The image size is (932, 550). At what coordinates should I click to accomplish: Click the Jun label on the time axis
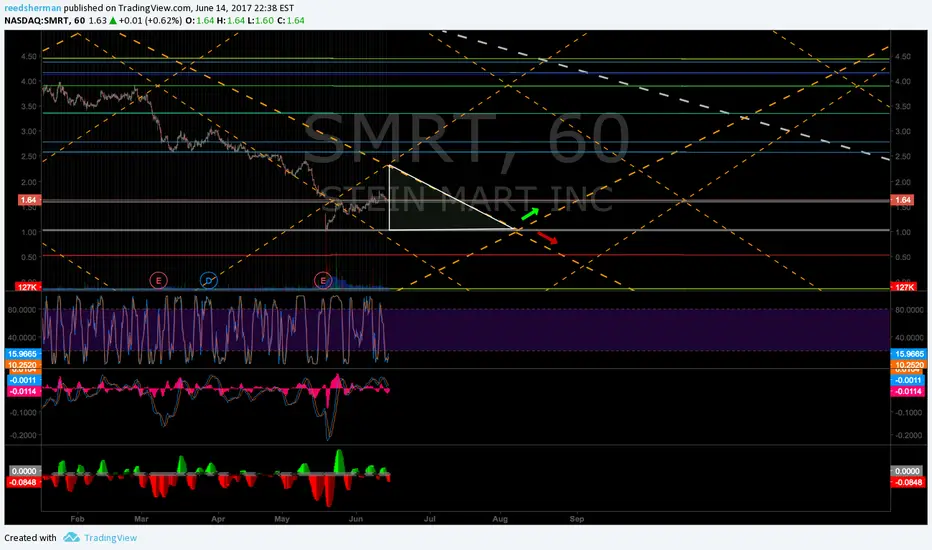point(355,518)
